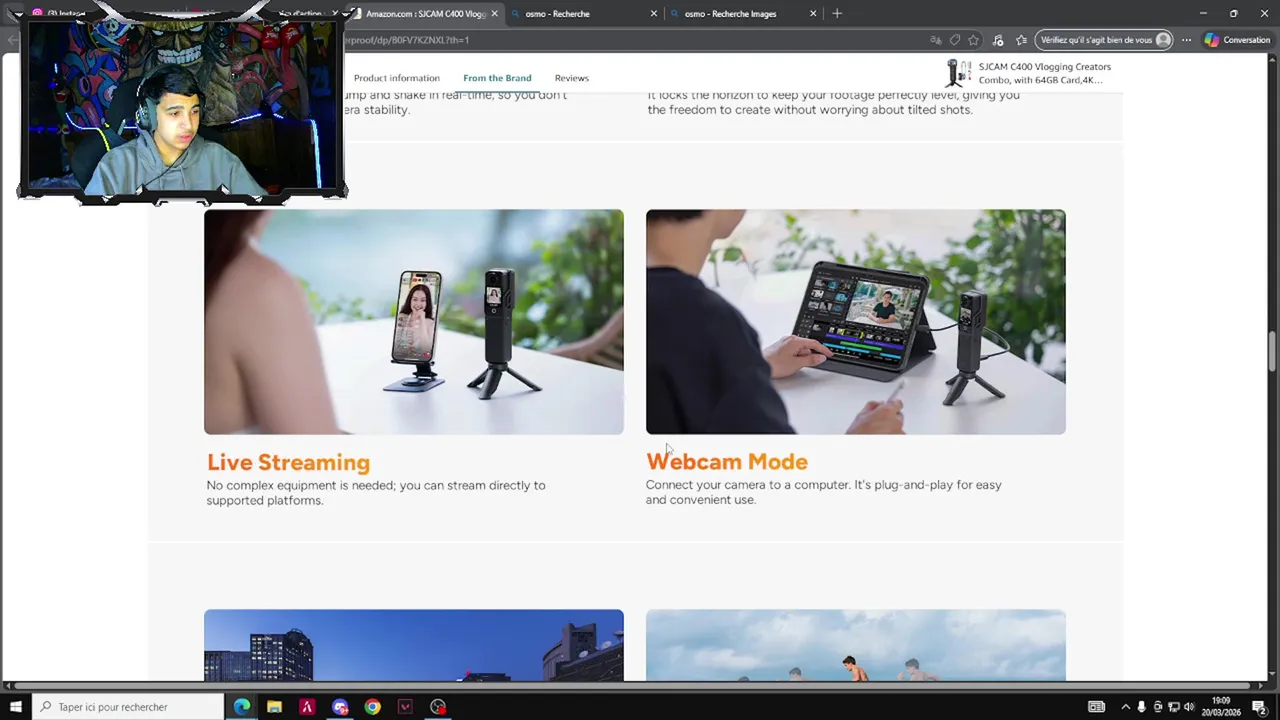The height and width of the screenshot is (720, 1280).
Task: Go to Product information section
Action: click(x=396, y=78)
